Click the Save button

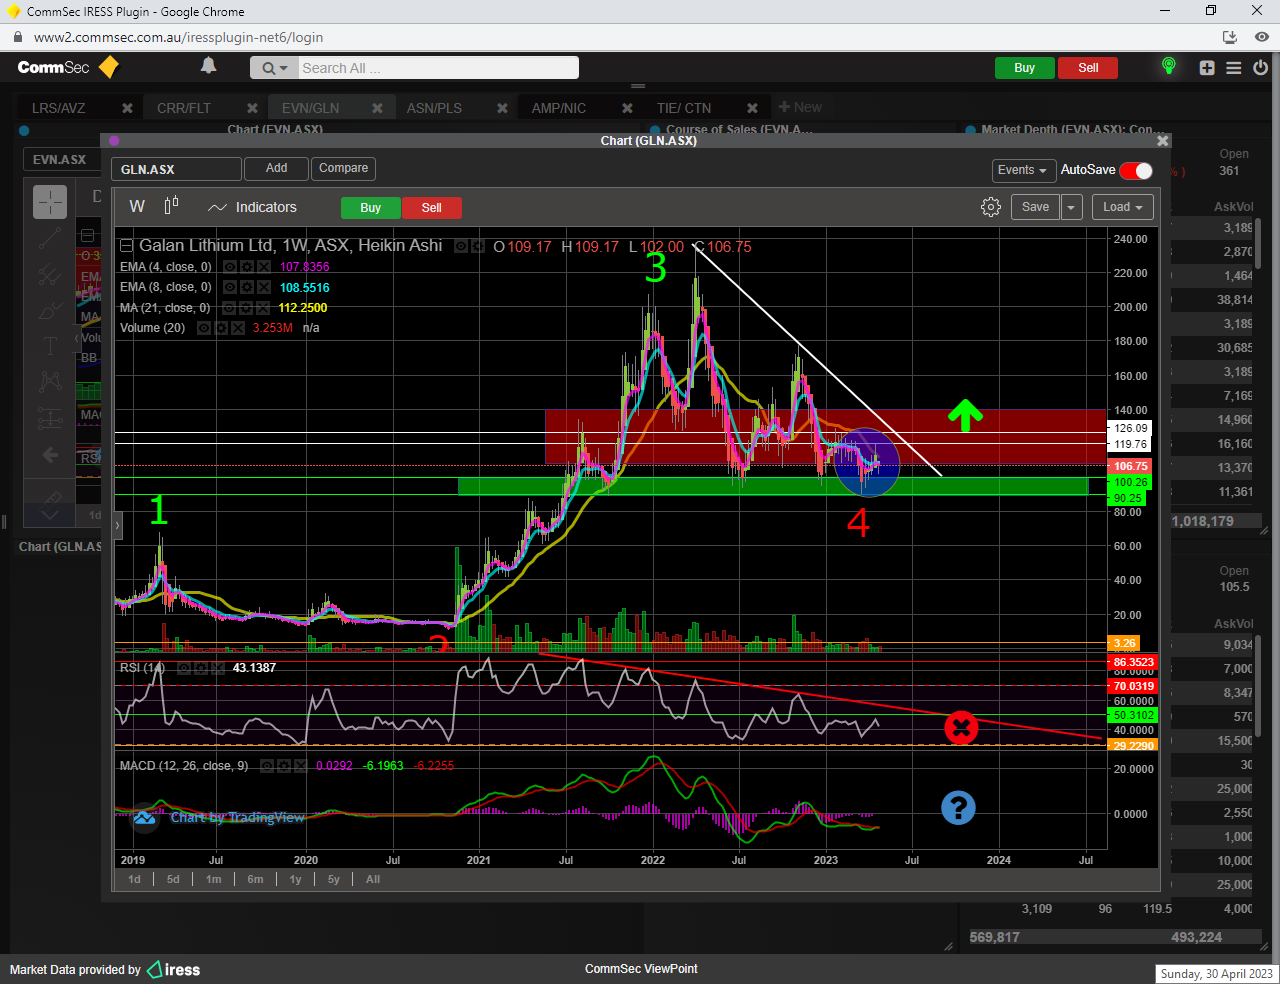pos(1035,207)
